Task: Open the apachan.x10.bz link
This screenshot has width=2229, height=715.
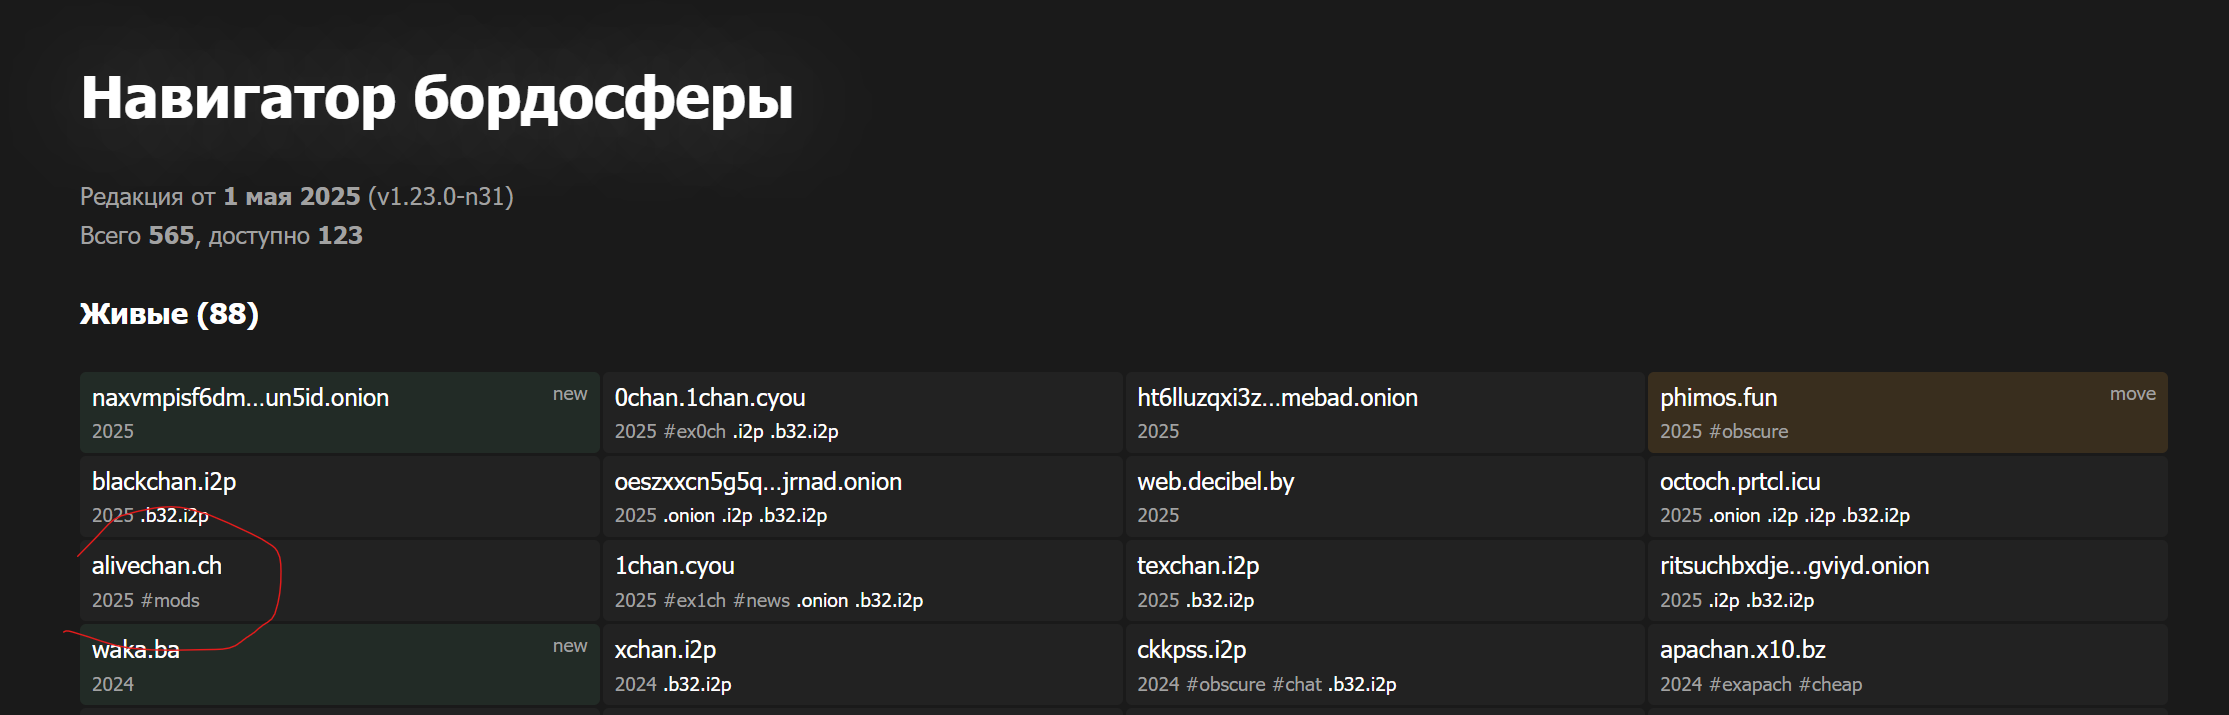Action: [1743, 650]
